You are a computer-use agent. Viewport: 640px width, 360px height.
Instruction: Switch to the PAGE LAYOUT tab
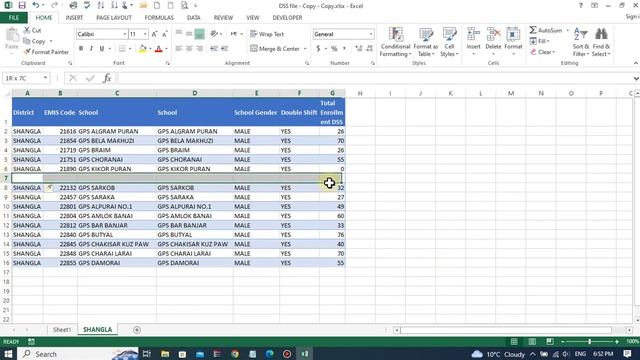(114, 18)
